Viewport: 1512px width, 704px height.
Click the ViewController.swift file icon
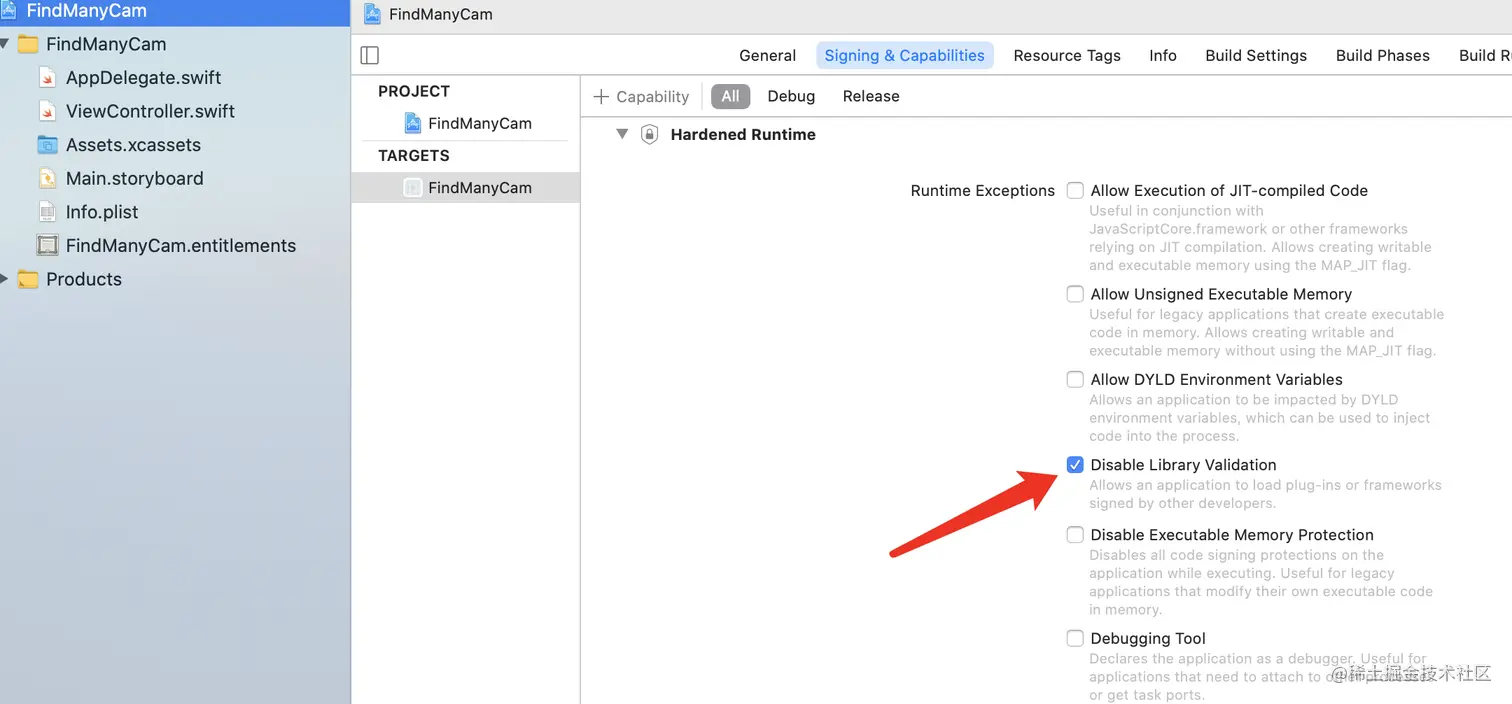tap(47, 111)
